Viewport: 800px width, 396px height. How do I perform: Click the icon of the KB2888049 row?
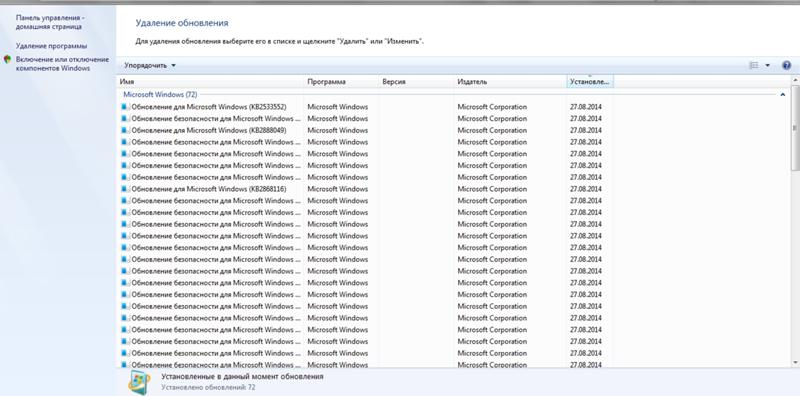click(x=125, y=130)
